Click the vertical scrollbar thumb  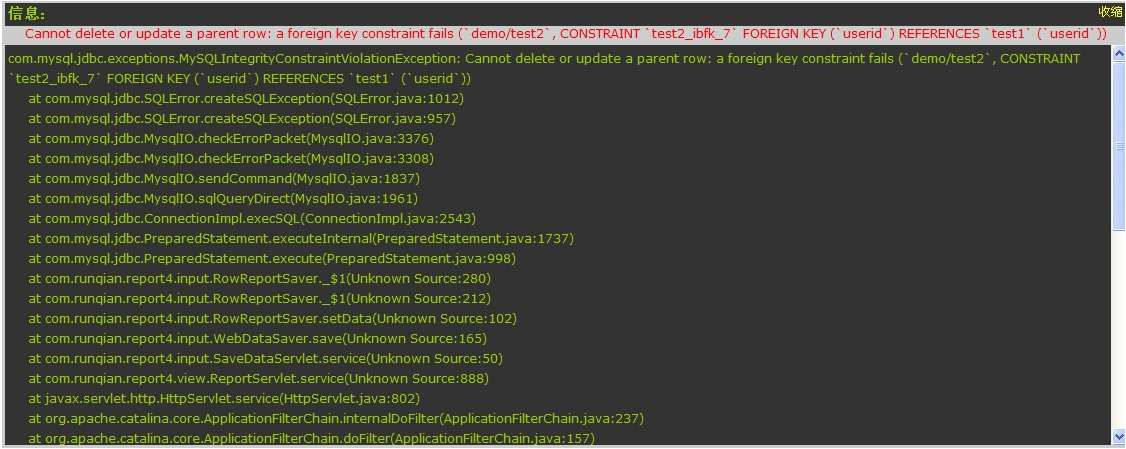click(1118, 146)
